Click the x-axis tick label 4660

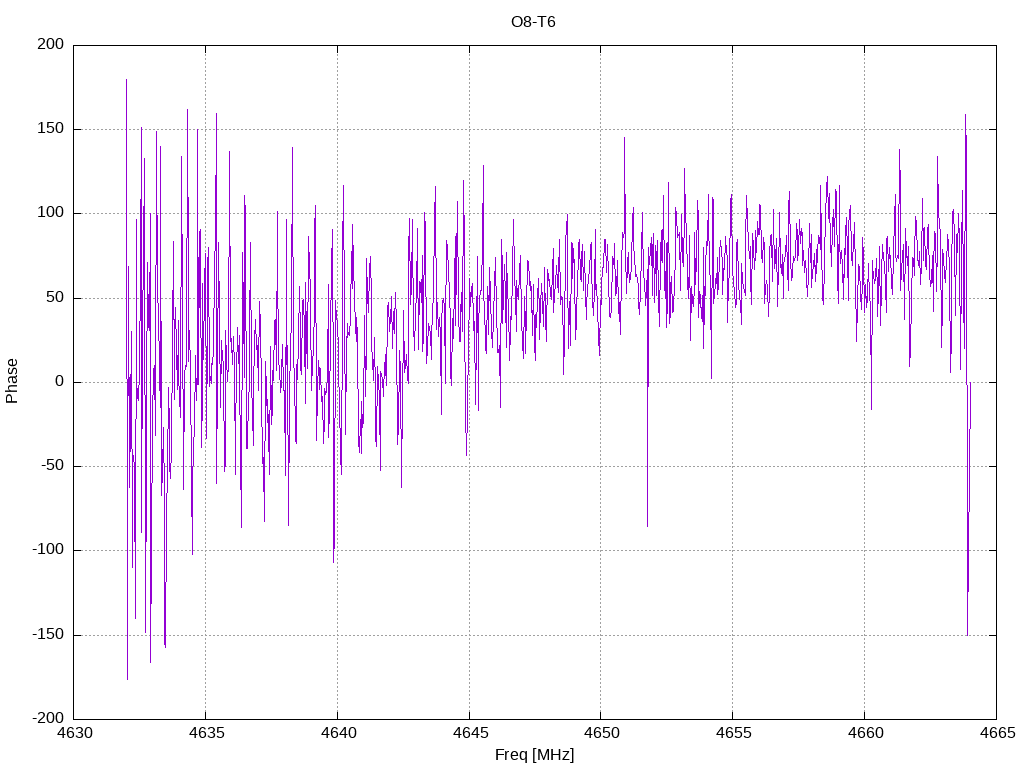click(x=865, y=733)
